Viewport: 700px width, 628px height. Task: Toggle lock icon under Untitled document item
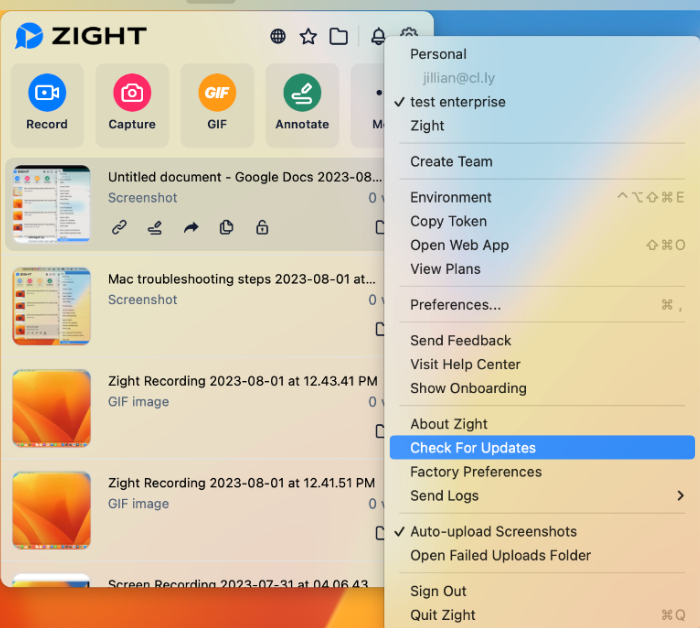coord(262,227)
